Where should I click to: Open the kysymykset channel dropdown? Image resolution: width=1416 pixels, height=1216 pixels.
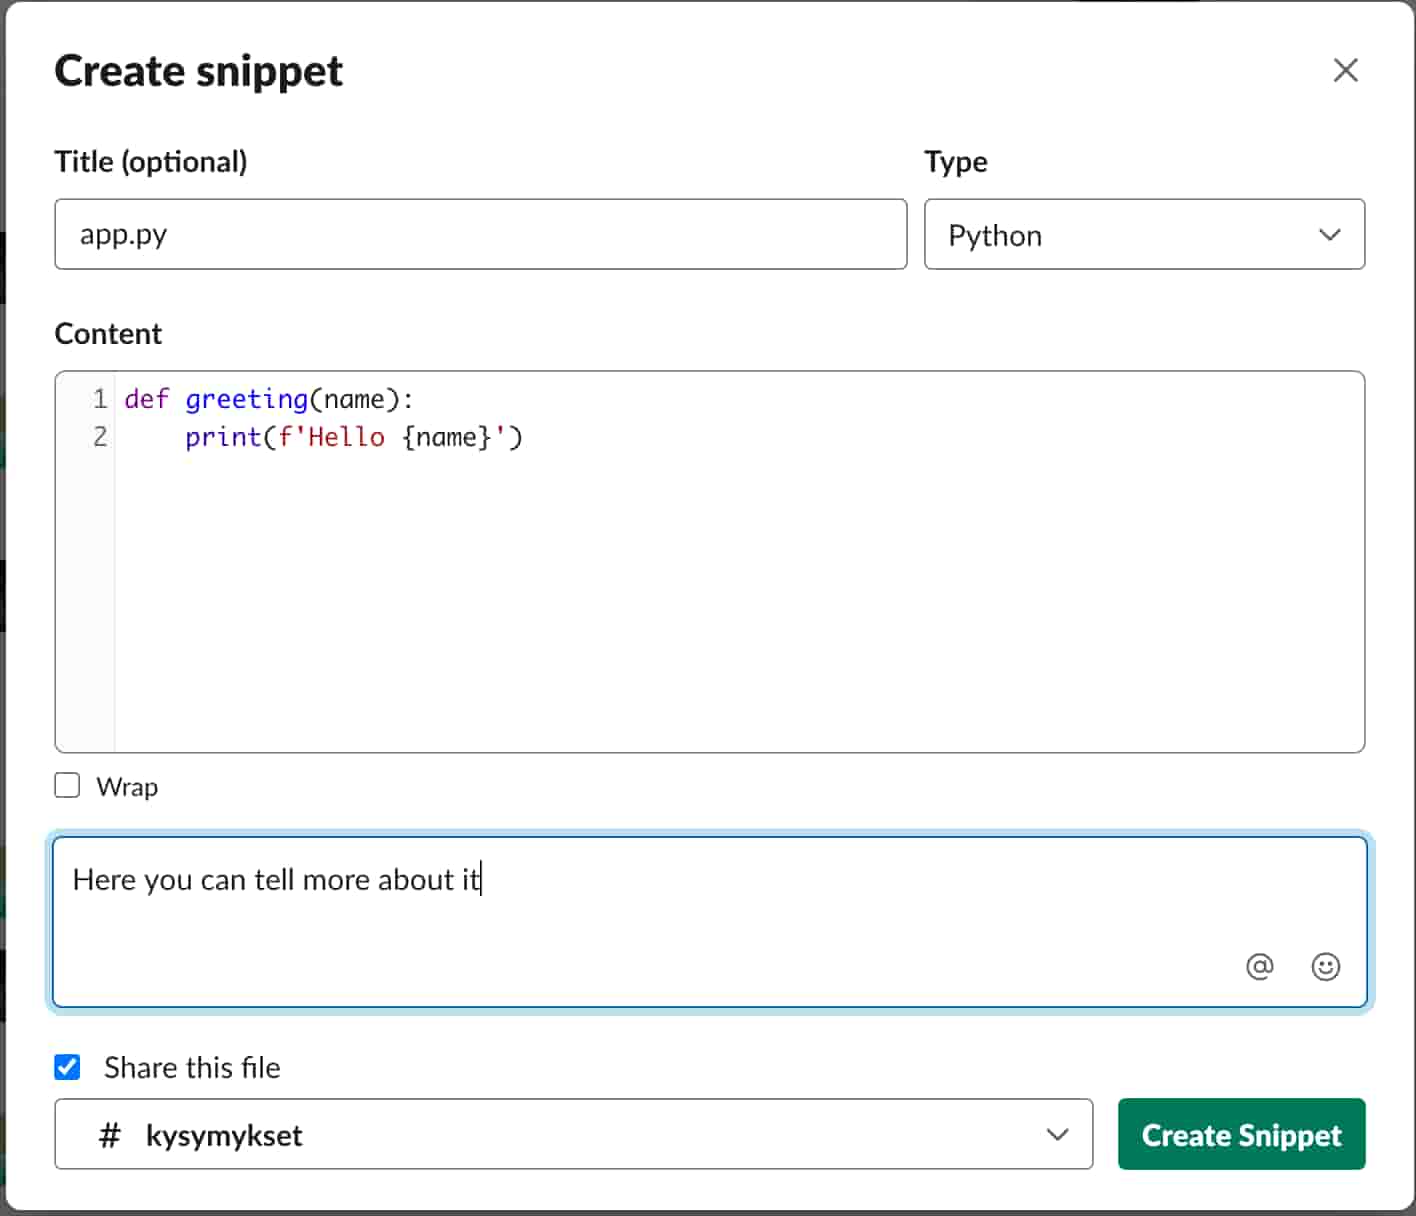point(574,1134)
